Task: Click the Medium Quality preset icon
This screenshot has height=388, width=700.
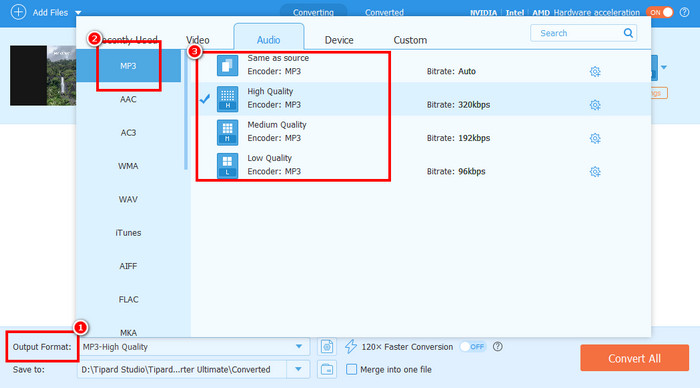Action: pos(227,133)
